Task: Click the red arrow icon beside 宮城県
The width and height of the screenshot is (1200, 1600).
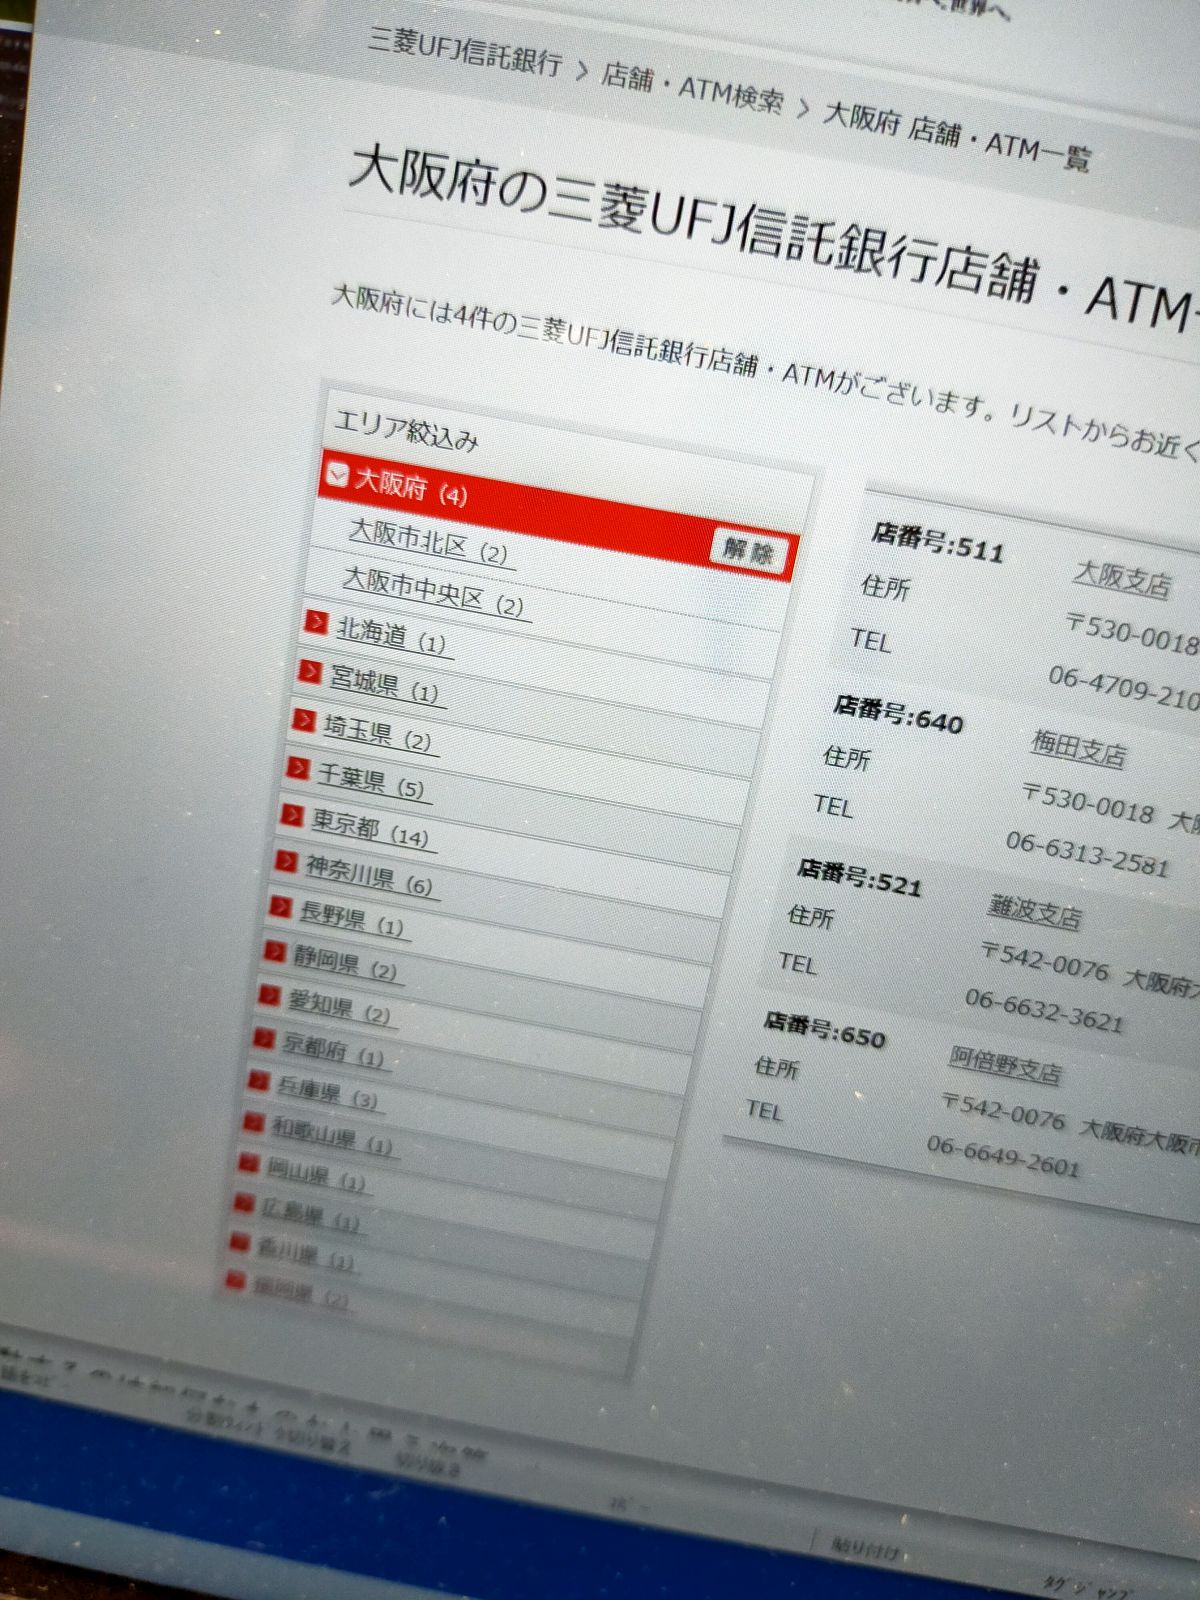Action: [x=309, y=672]
